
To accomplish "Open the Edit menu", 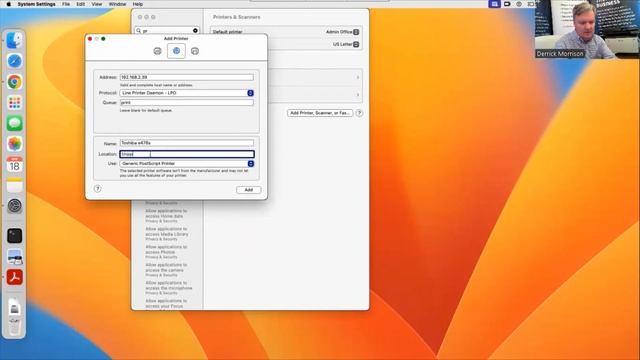I will 81,4.
